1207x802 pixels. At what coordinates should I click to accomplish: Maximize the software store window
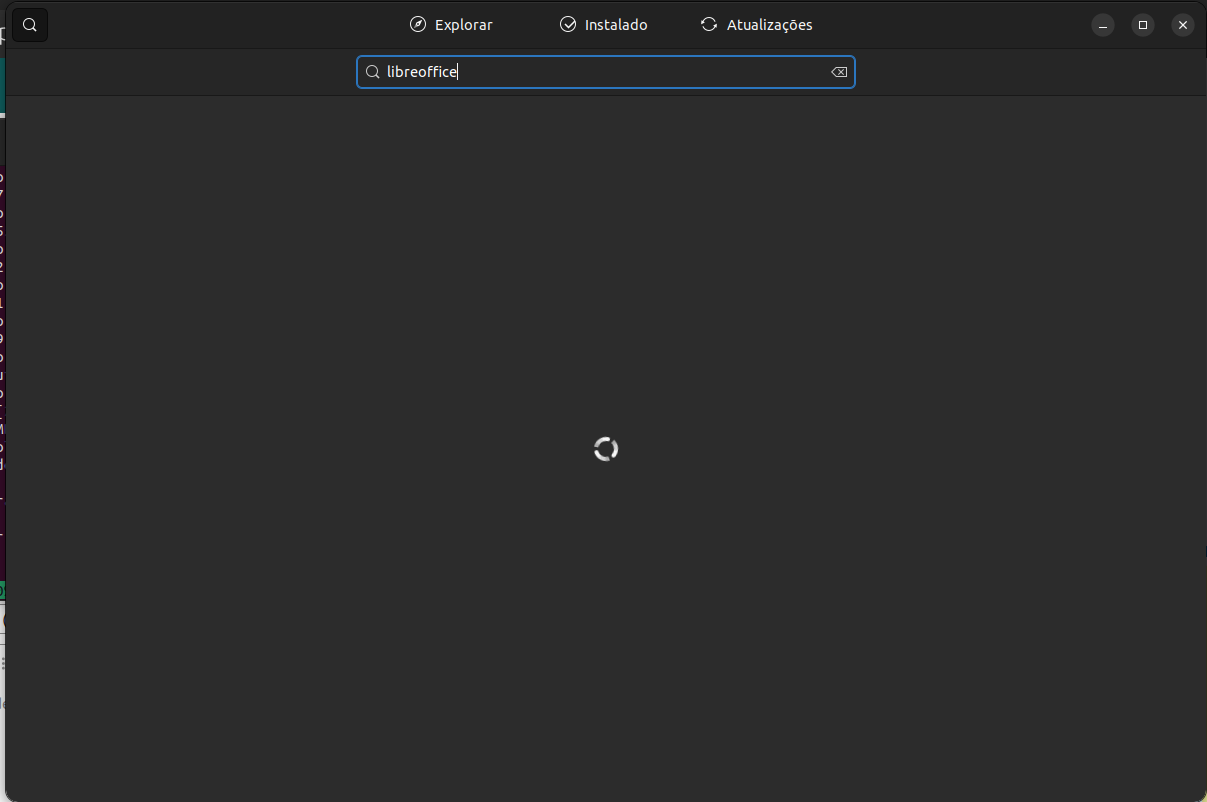(1143, 25)
